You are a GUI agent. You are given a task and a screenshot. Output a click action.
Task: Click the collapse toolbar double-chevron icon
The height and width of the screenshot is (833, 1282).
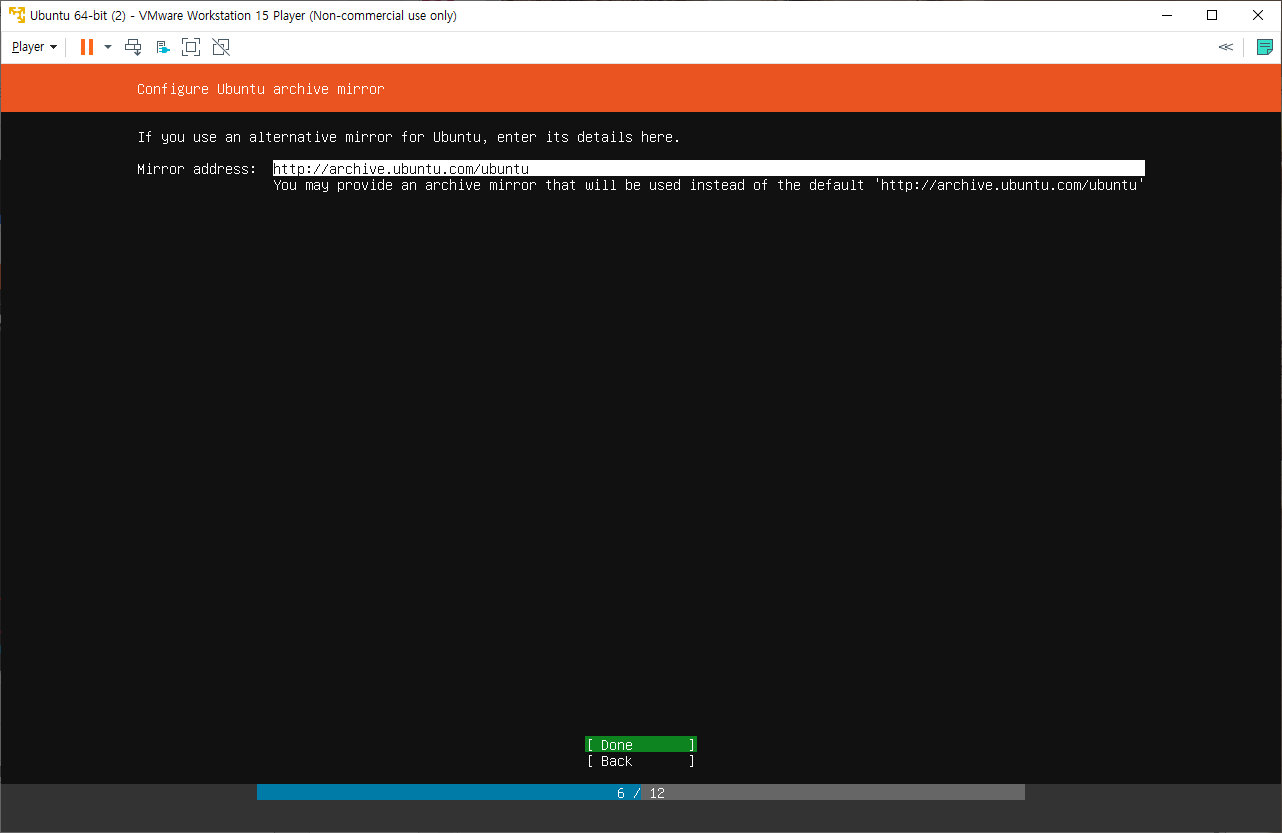(x=1225, y=47)
